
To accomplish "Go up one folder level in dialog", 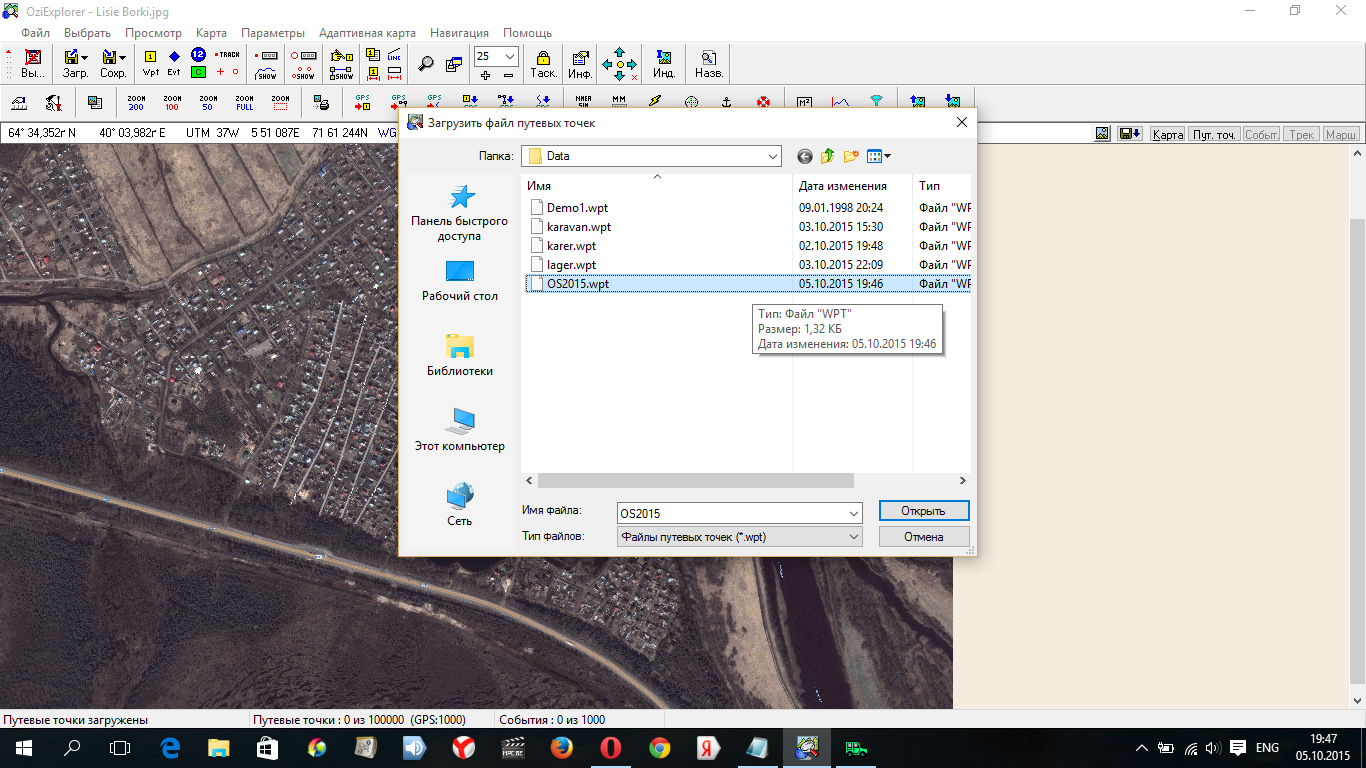I will [x=828, y=156].
